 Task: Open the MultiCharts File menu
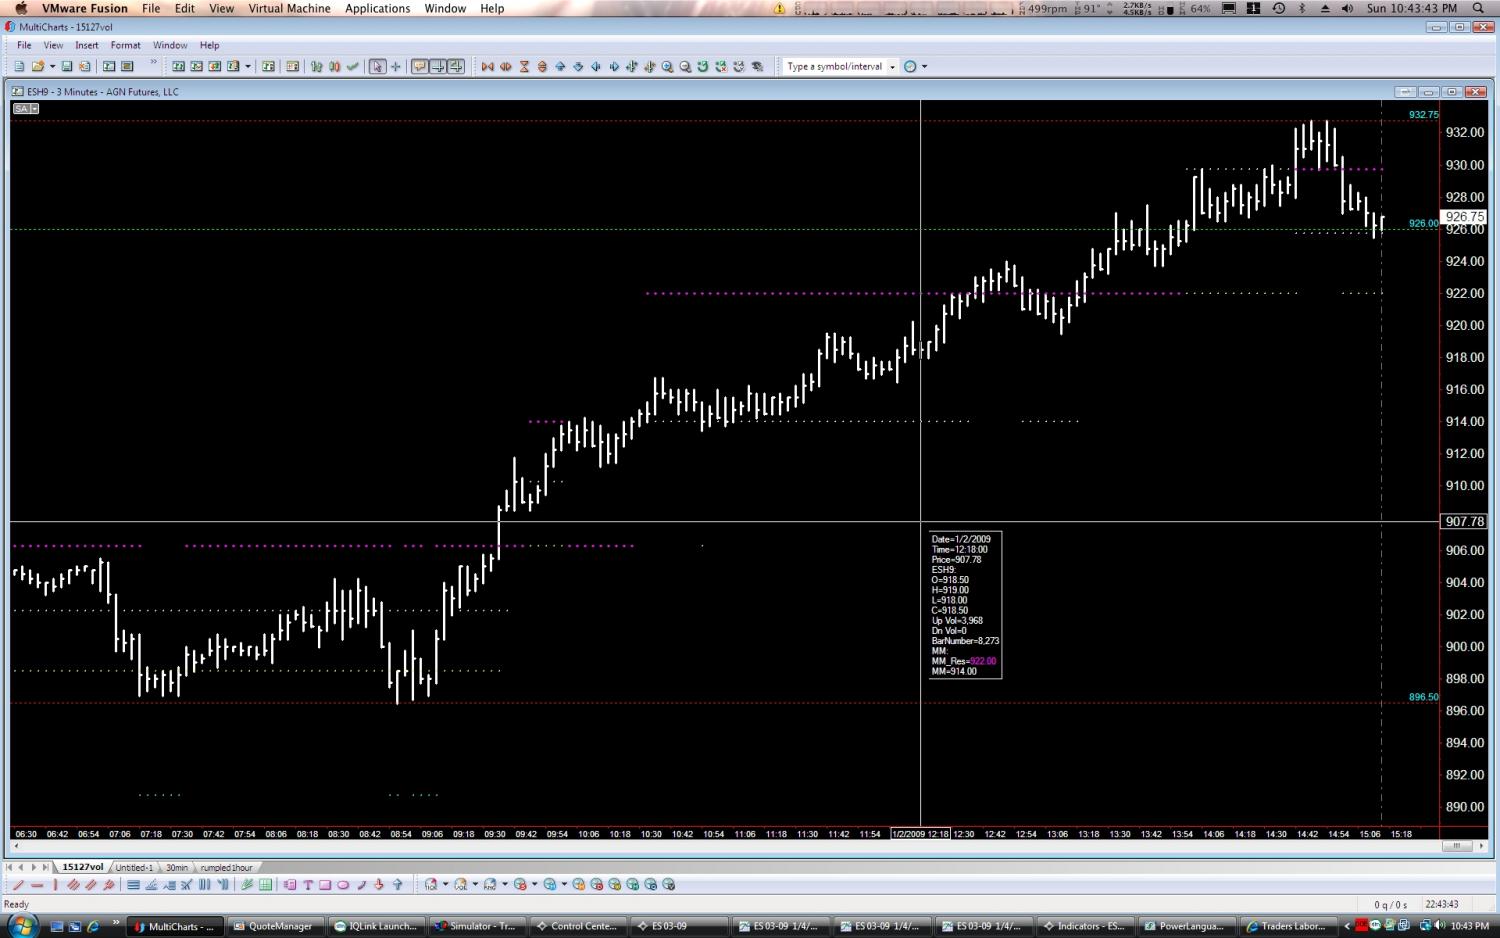[x=24, y=45]
